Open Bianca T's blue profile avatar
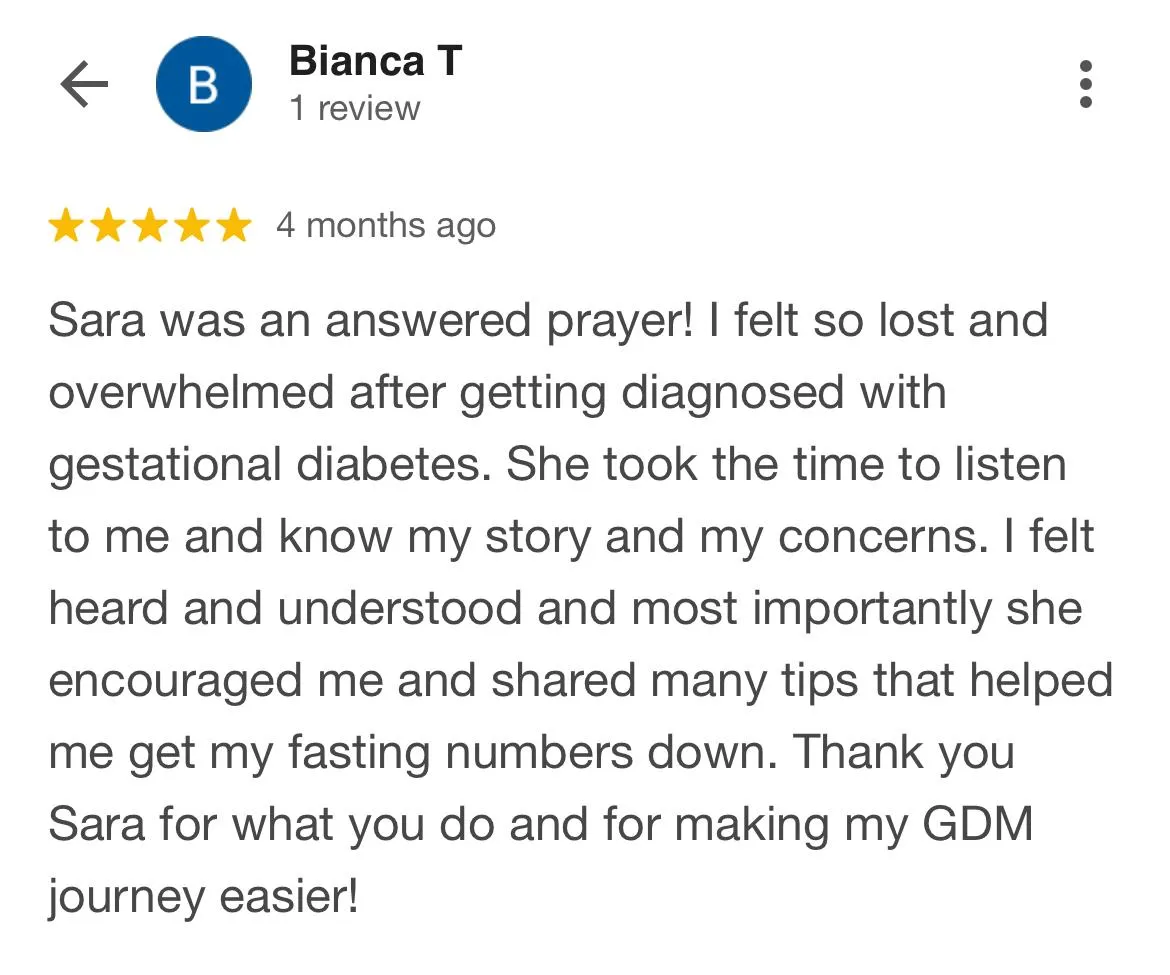Screen dimensions: 1170x975 [204, 84]
